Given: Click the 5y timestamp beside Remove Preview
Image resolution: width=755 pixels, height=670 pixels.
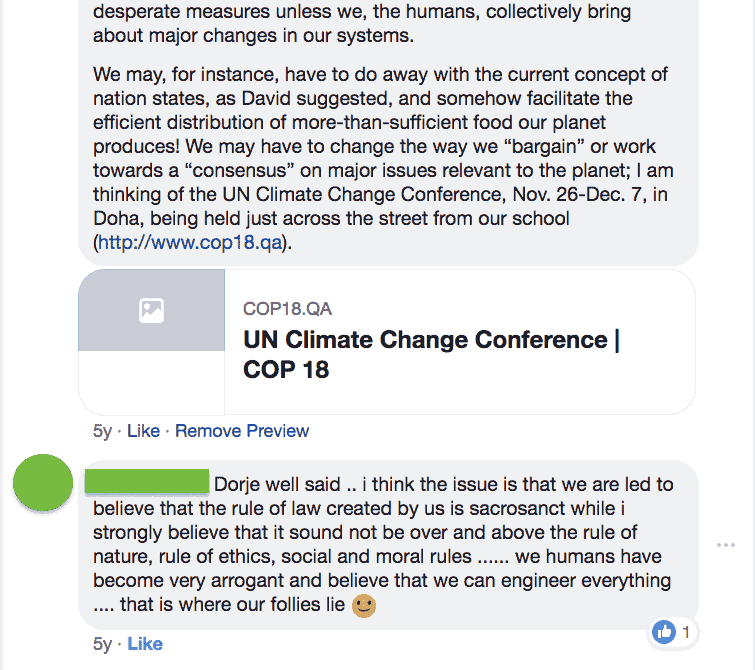Looking at the screenshot, I should coord(102,431).
